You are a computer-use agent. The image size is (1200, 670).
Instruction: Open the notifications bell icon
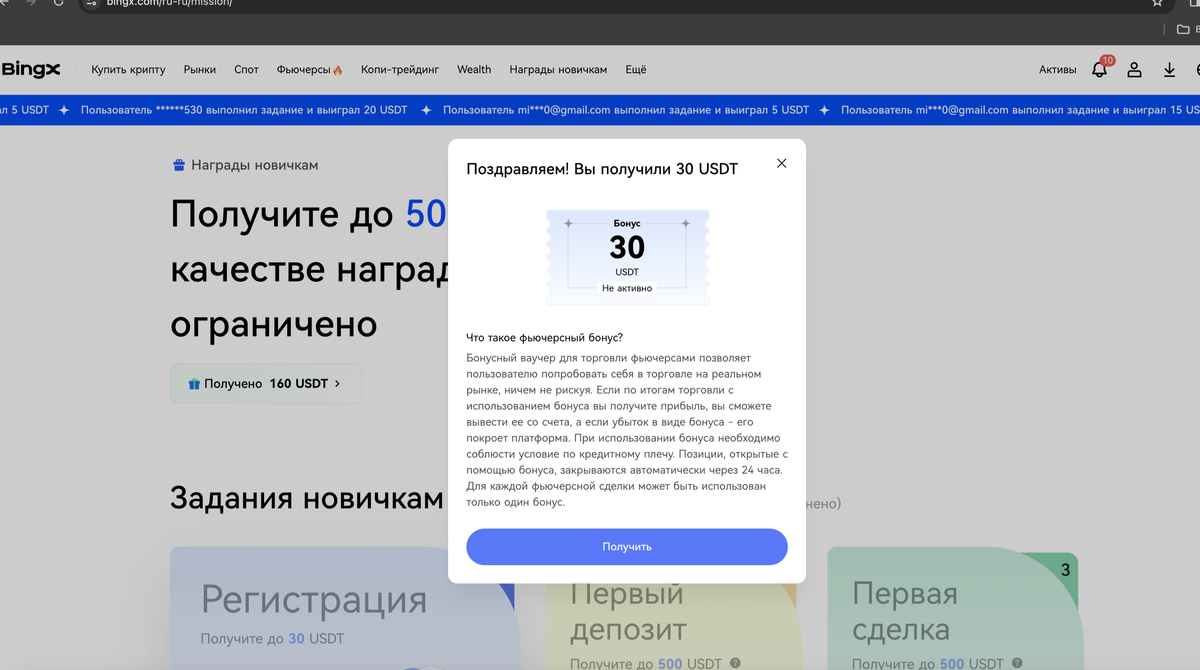point(1100,70)
